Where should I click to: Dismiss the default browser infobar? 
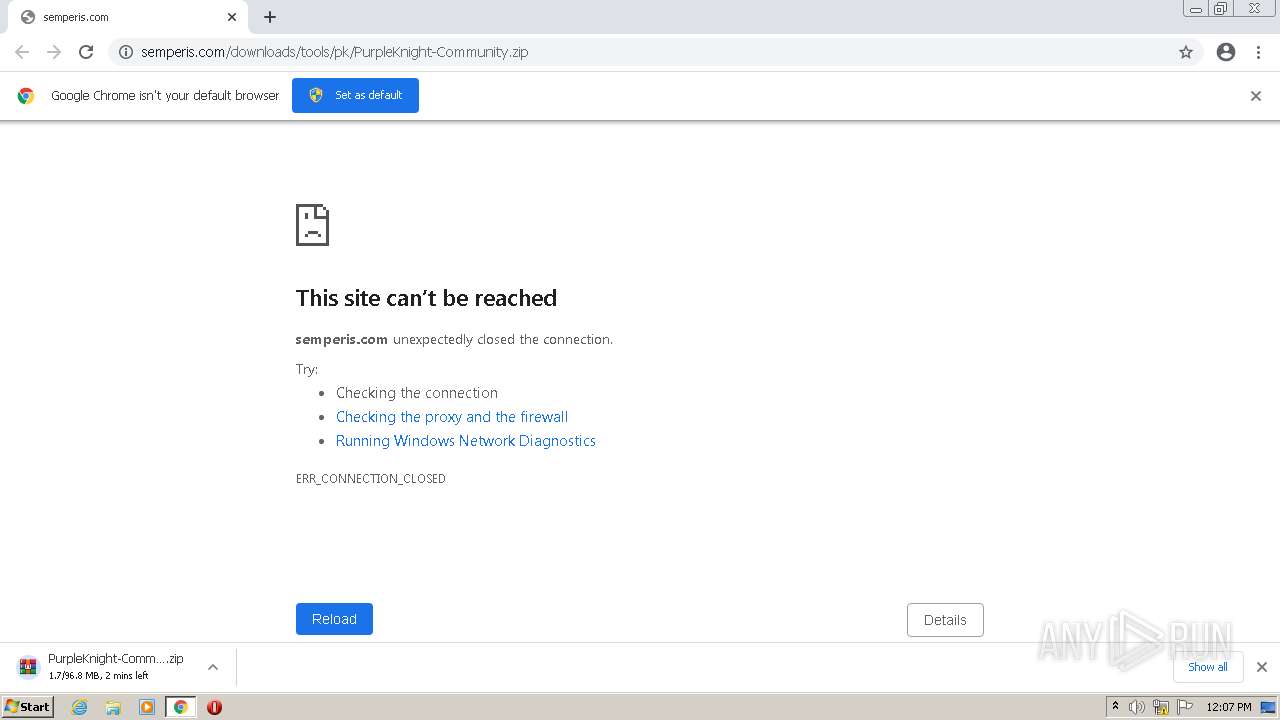pos(1256,96)
